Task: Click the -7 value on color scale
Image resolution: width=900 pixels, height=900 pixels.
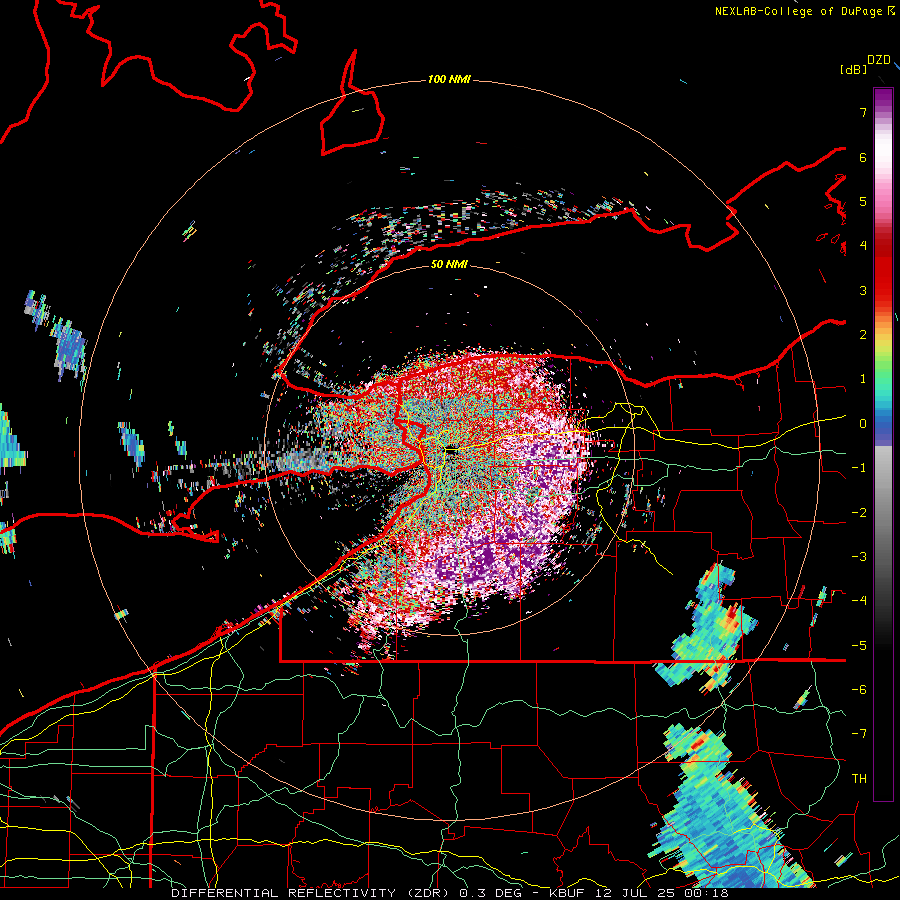Action: 859,734
